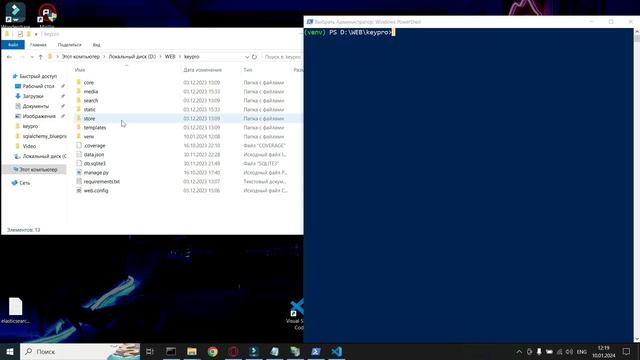
Task: Open the Поделиться ribbon tab
Action: pyautogui.click(x=70, y=44)
